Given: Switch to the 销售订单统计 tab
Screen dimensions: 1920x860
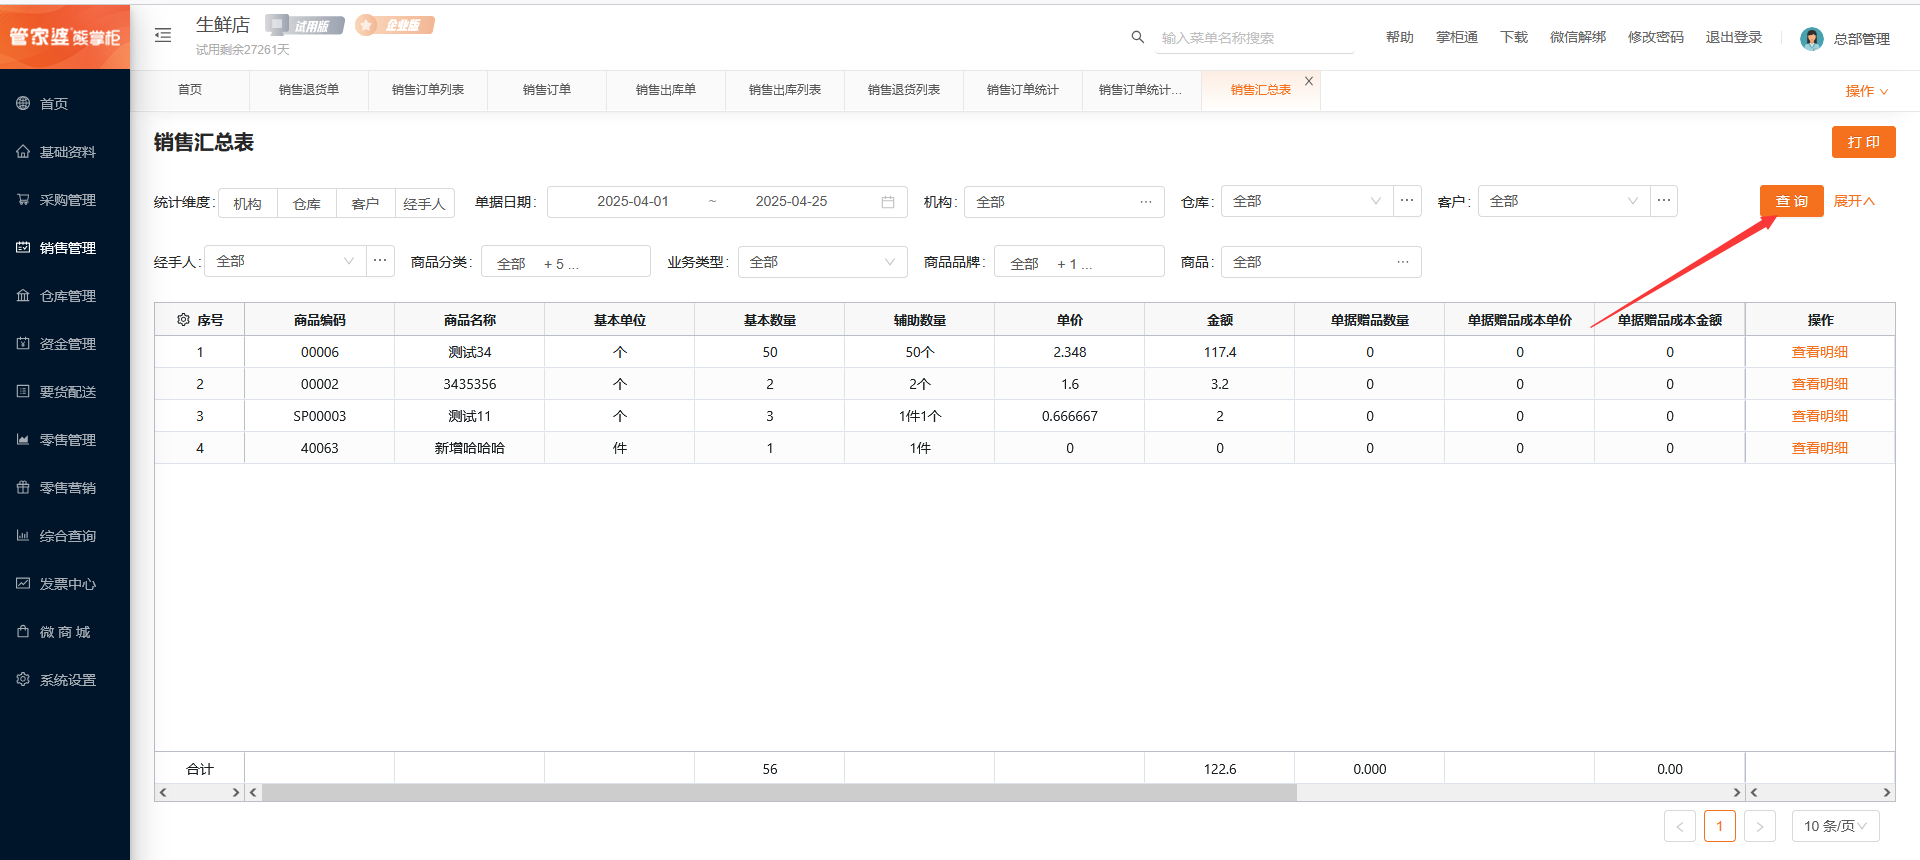Looking at the screenshot, I should pos(1023,90).
